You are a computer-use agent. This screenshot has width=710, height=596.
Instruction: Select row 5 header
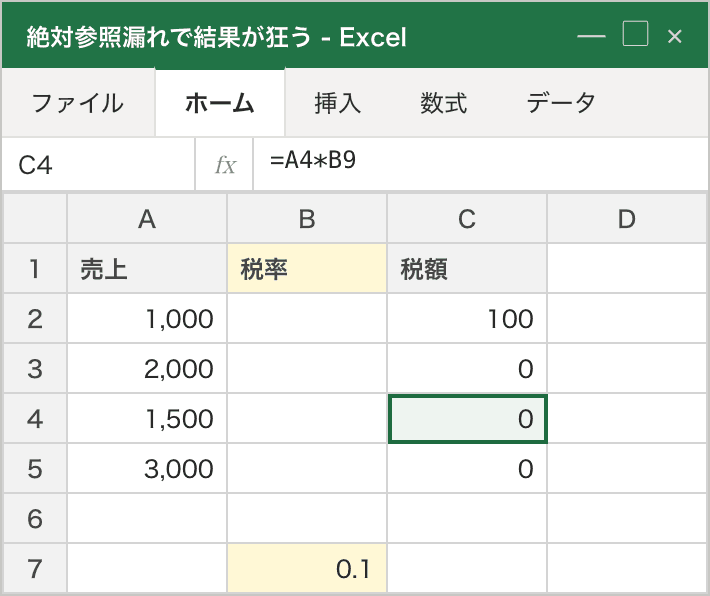(35, 468)
